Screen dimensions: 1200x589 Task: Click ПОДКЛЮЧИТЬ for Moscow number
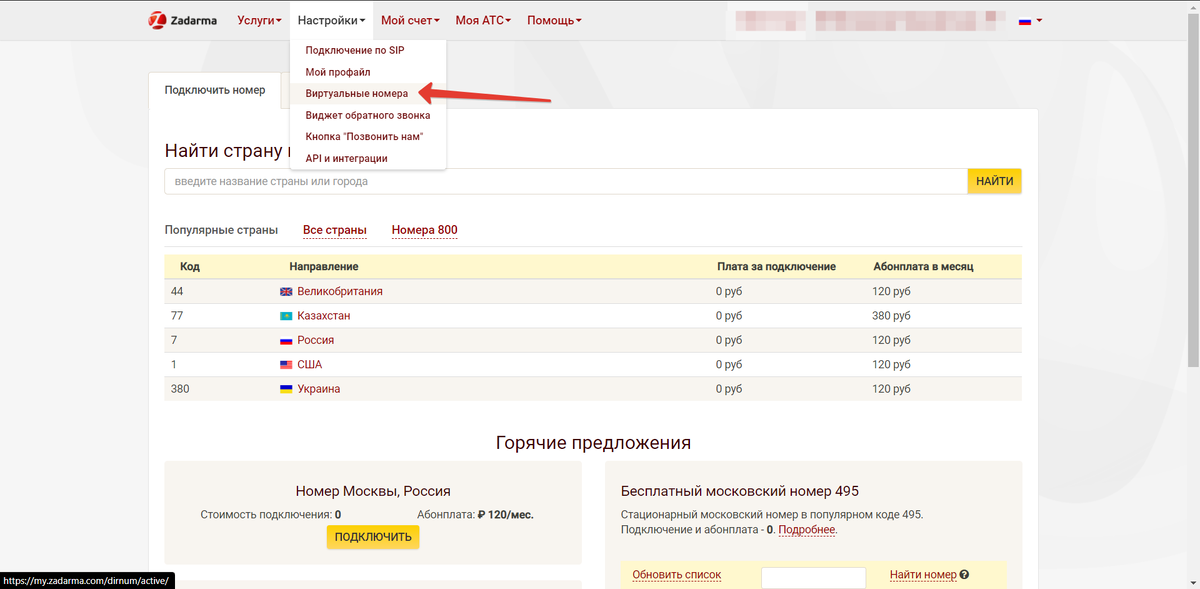click(x=373, y=537)
